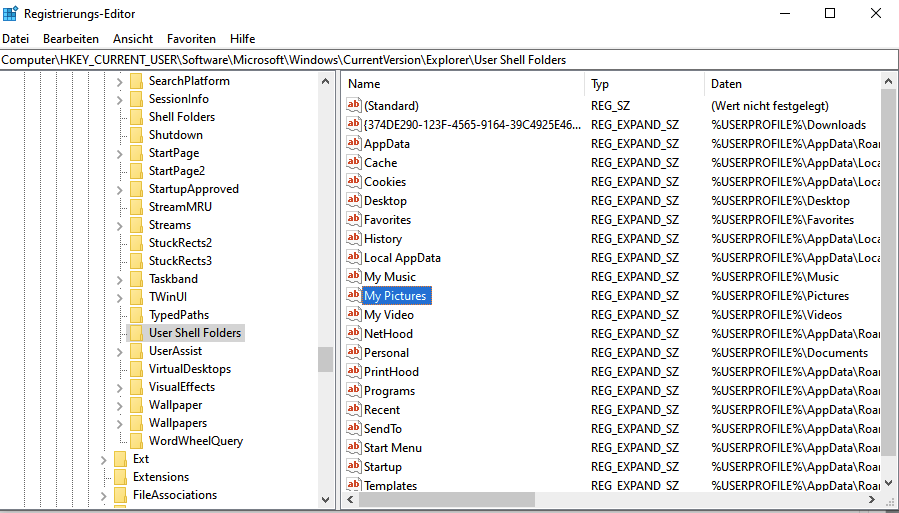Click the ab icon of the Startup value

[x=354, y=466]
